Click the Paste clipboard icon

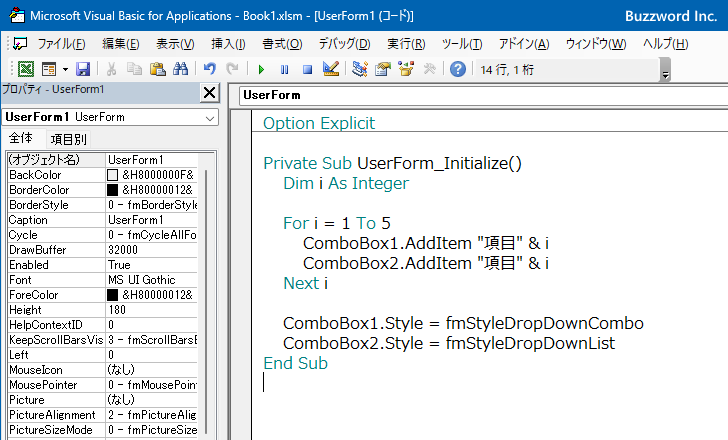(x=157, y=69)
